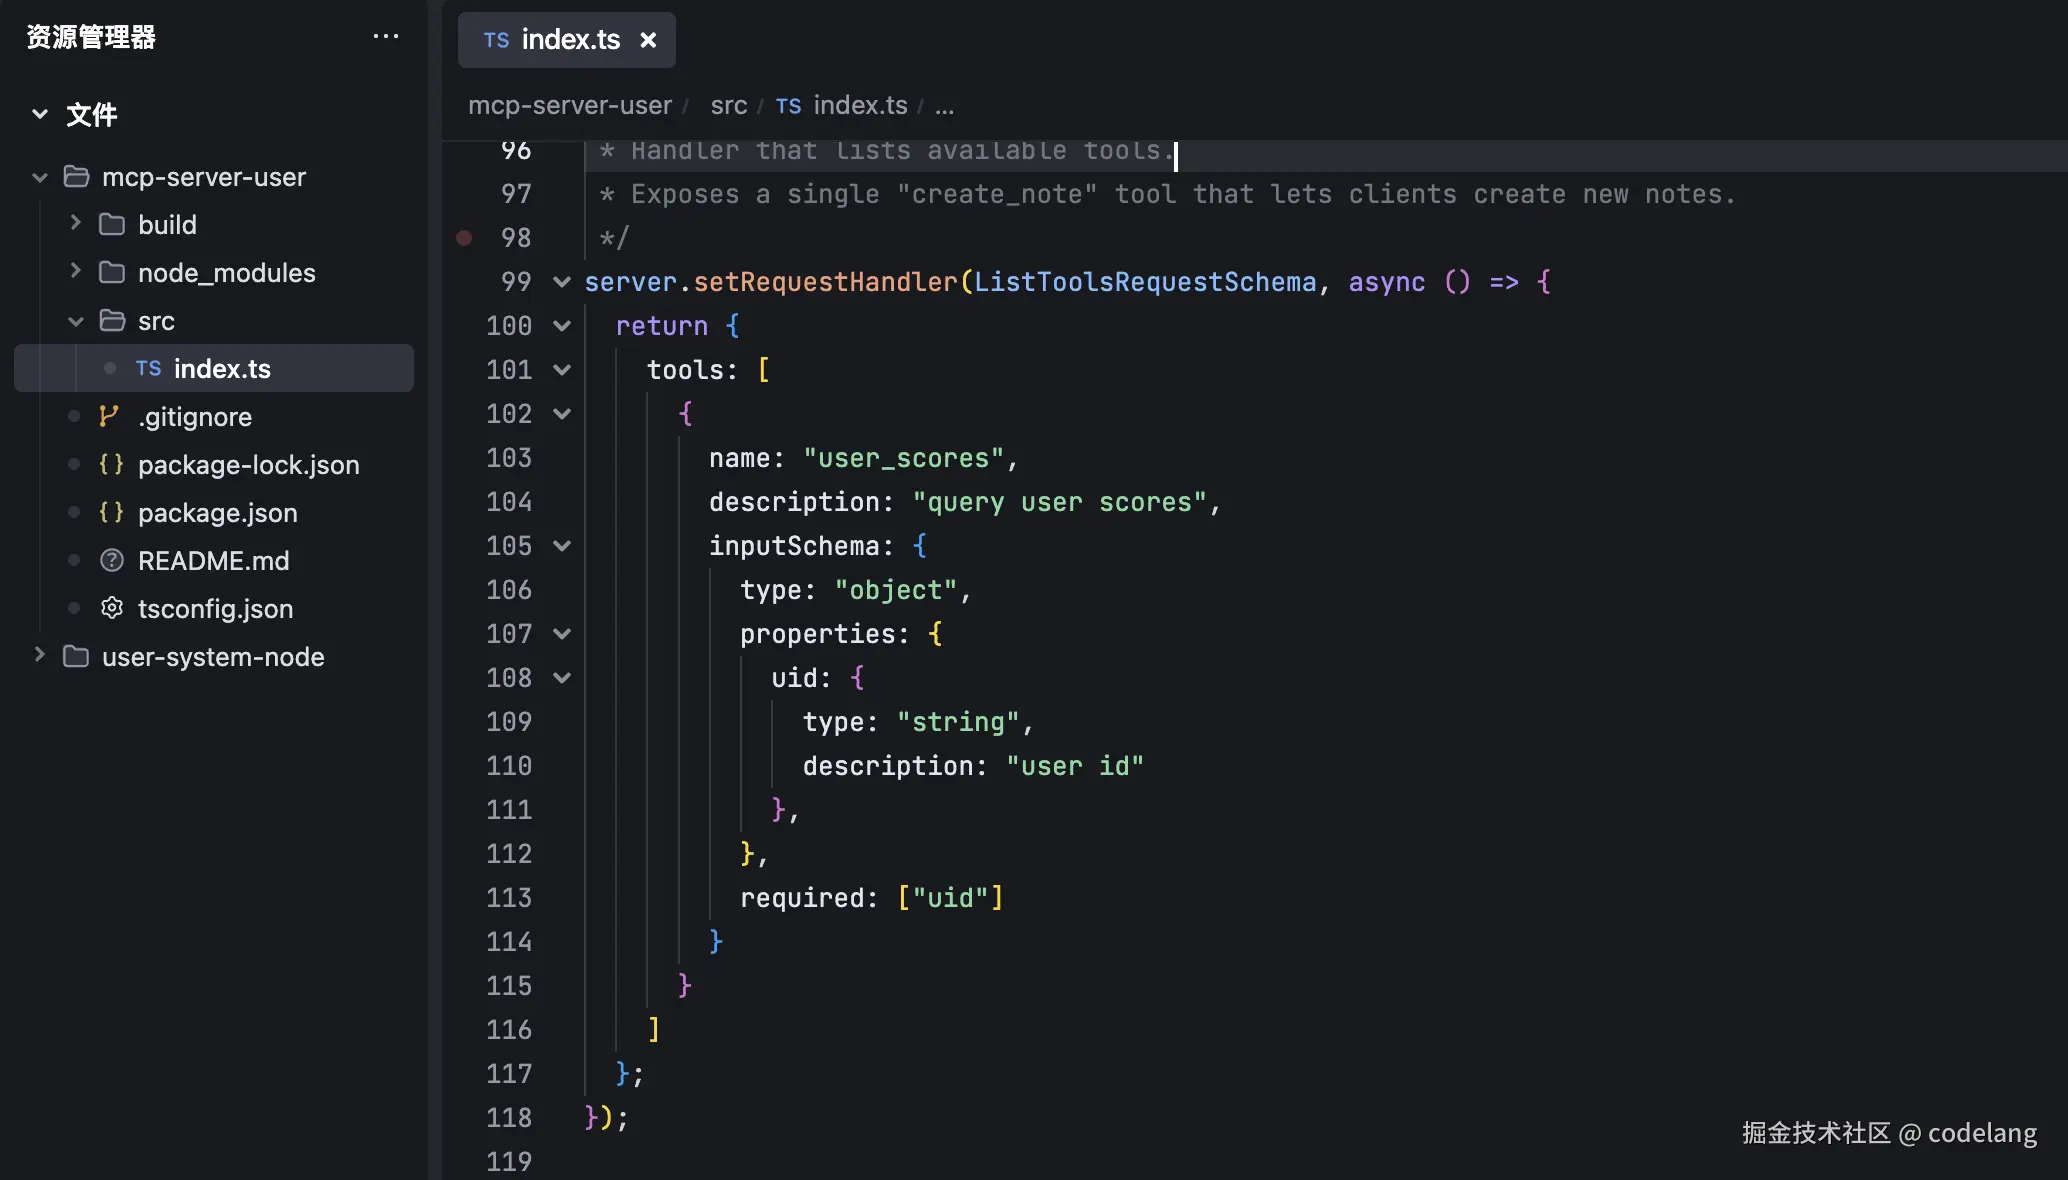2068x1180 pixels.
Task: Click README.md question mark file icon
Action: 112,560
